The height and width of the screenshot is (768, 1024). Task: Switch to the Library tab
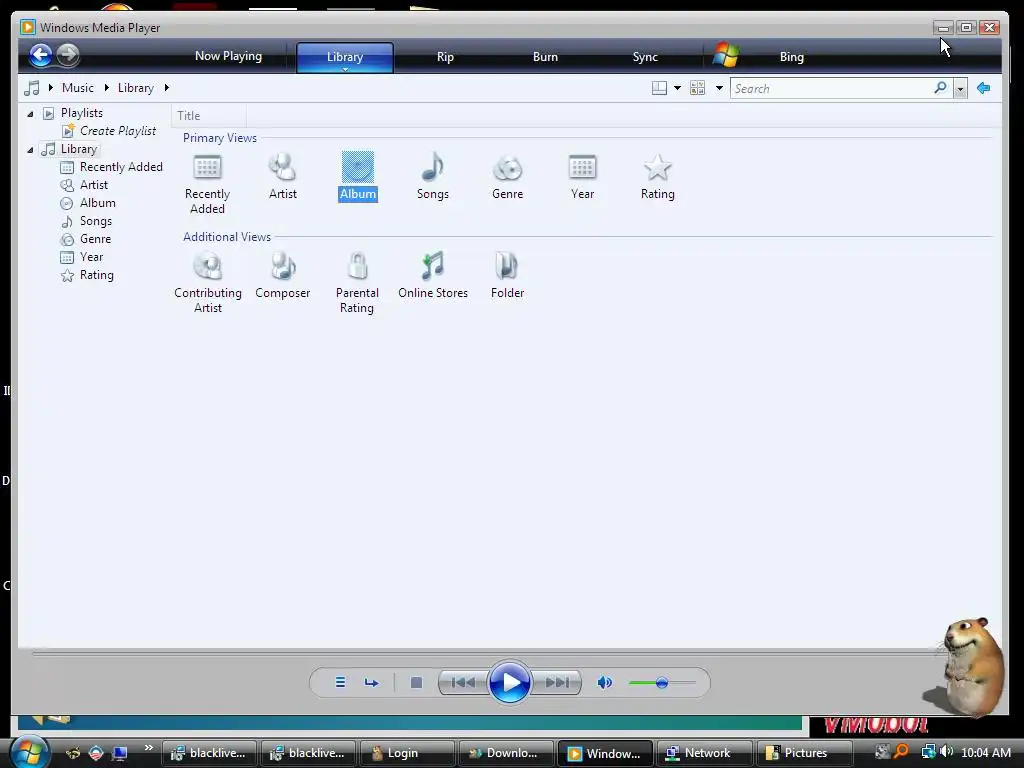pos(345,57)
